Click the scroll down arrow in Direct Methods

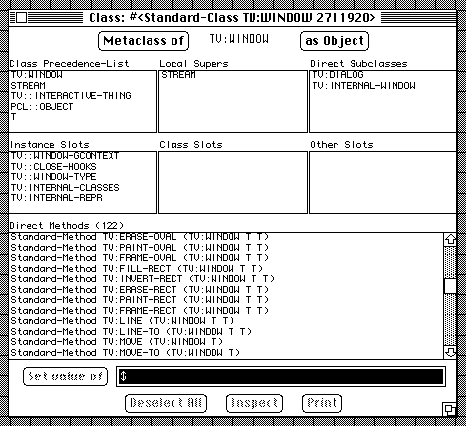(450, 352)
